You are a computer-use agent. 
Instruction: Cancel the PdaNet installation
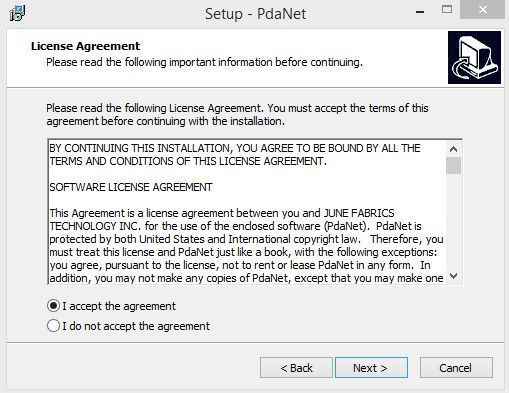(456, 368)
